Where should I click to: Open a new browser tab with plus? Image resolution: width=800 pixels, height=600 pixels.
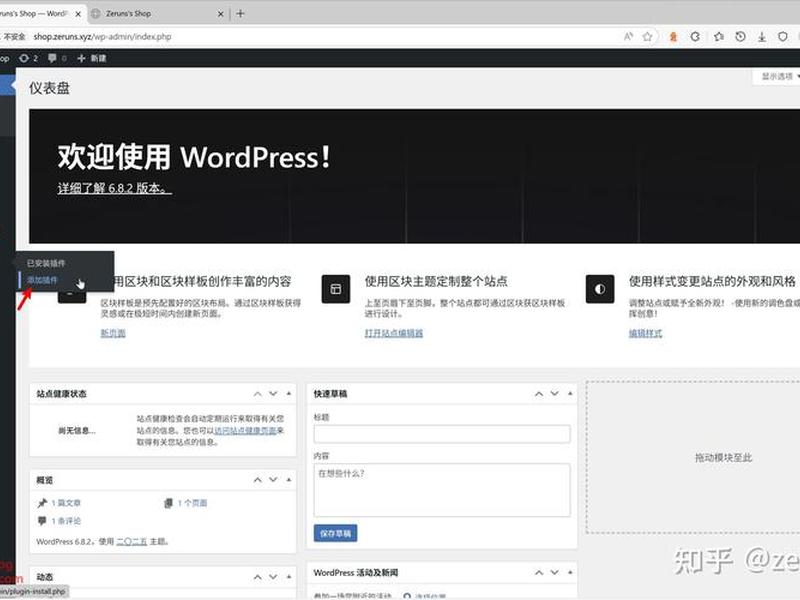click(x=240, y=14)
